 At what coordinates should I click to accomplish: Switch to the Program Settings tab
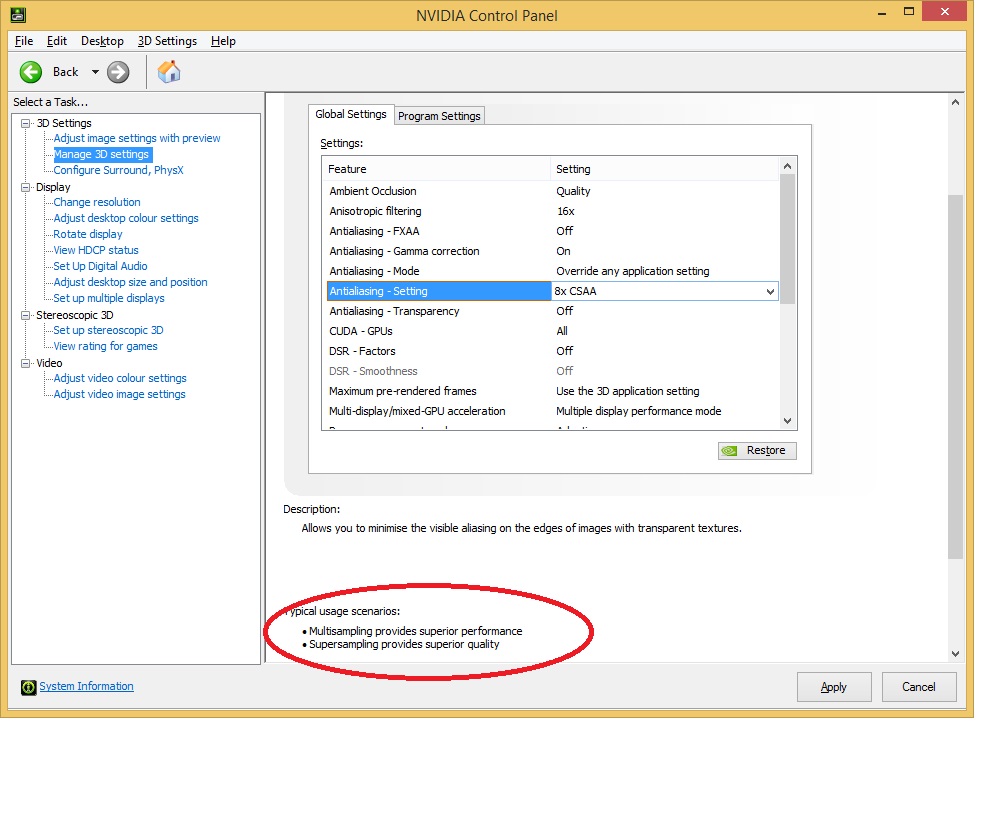439,116
